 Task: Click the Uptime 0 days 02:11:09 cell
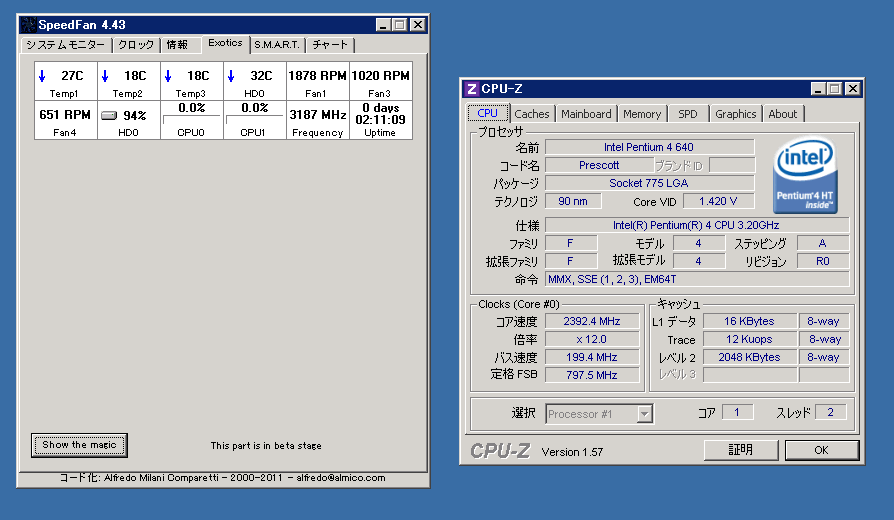[381, 120]
